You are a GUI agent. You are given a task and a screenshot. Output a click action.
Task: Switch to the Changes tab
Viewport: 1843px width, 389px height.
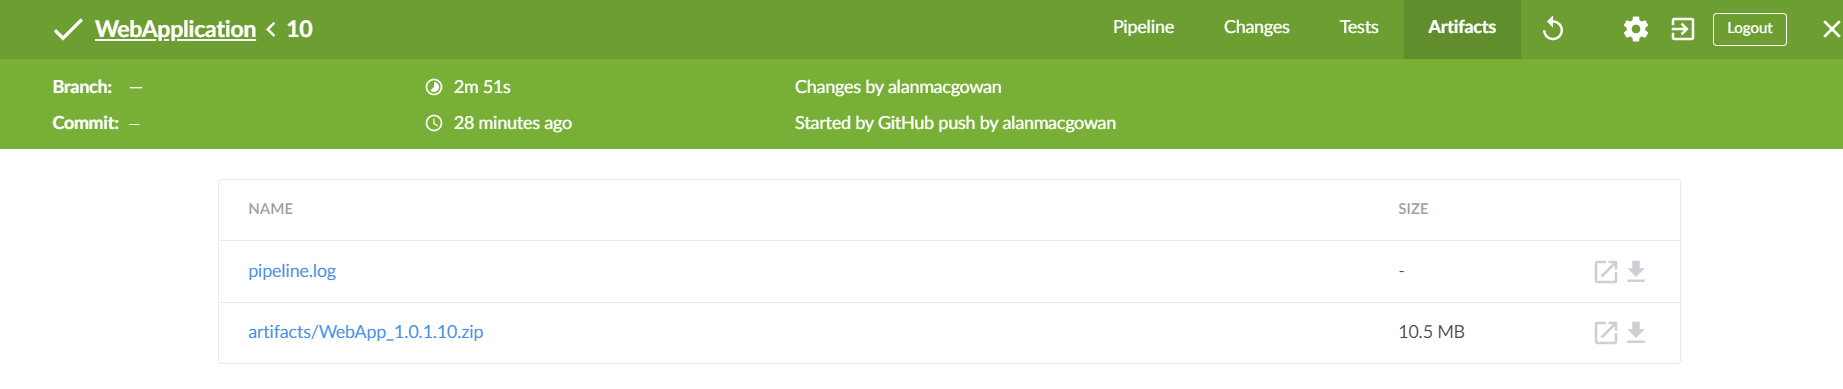1256,28
